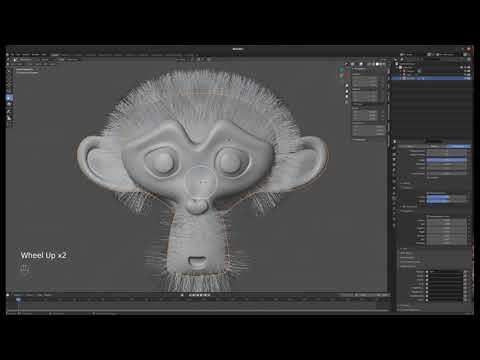Switch to Rendered viewport shading
Screen dimensions: 480x360
tap(384, 64)
